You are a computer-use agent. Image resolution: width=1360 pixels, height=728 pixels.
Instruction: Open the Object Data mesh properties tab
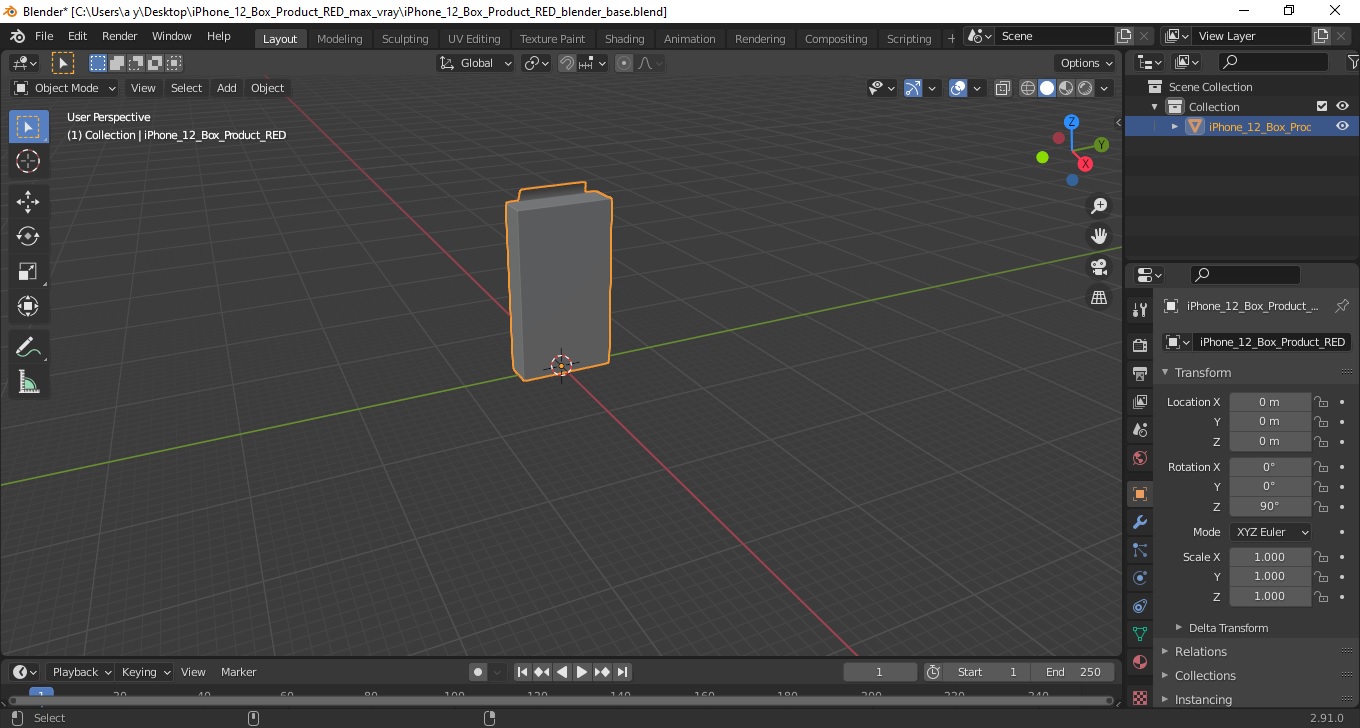click(1139, 634)
